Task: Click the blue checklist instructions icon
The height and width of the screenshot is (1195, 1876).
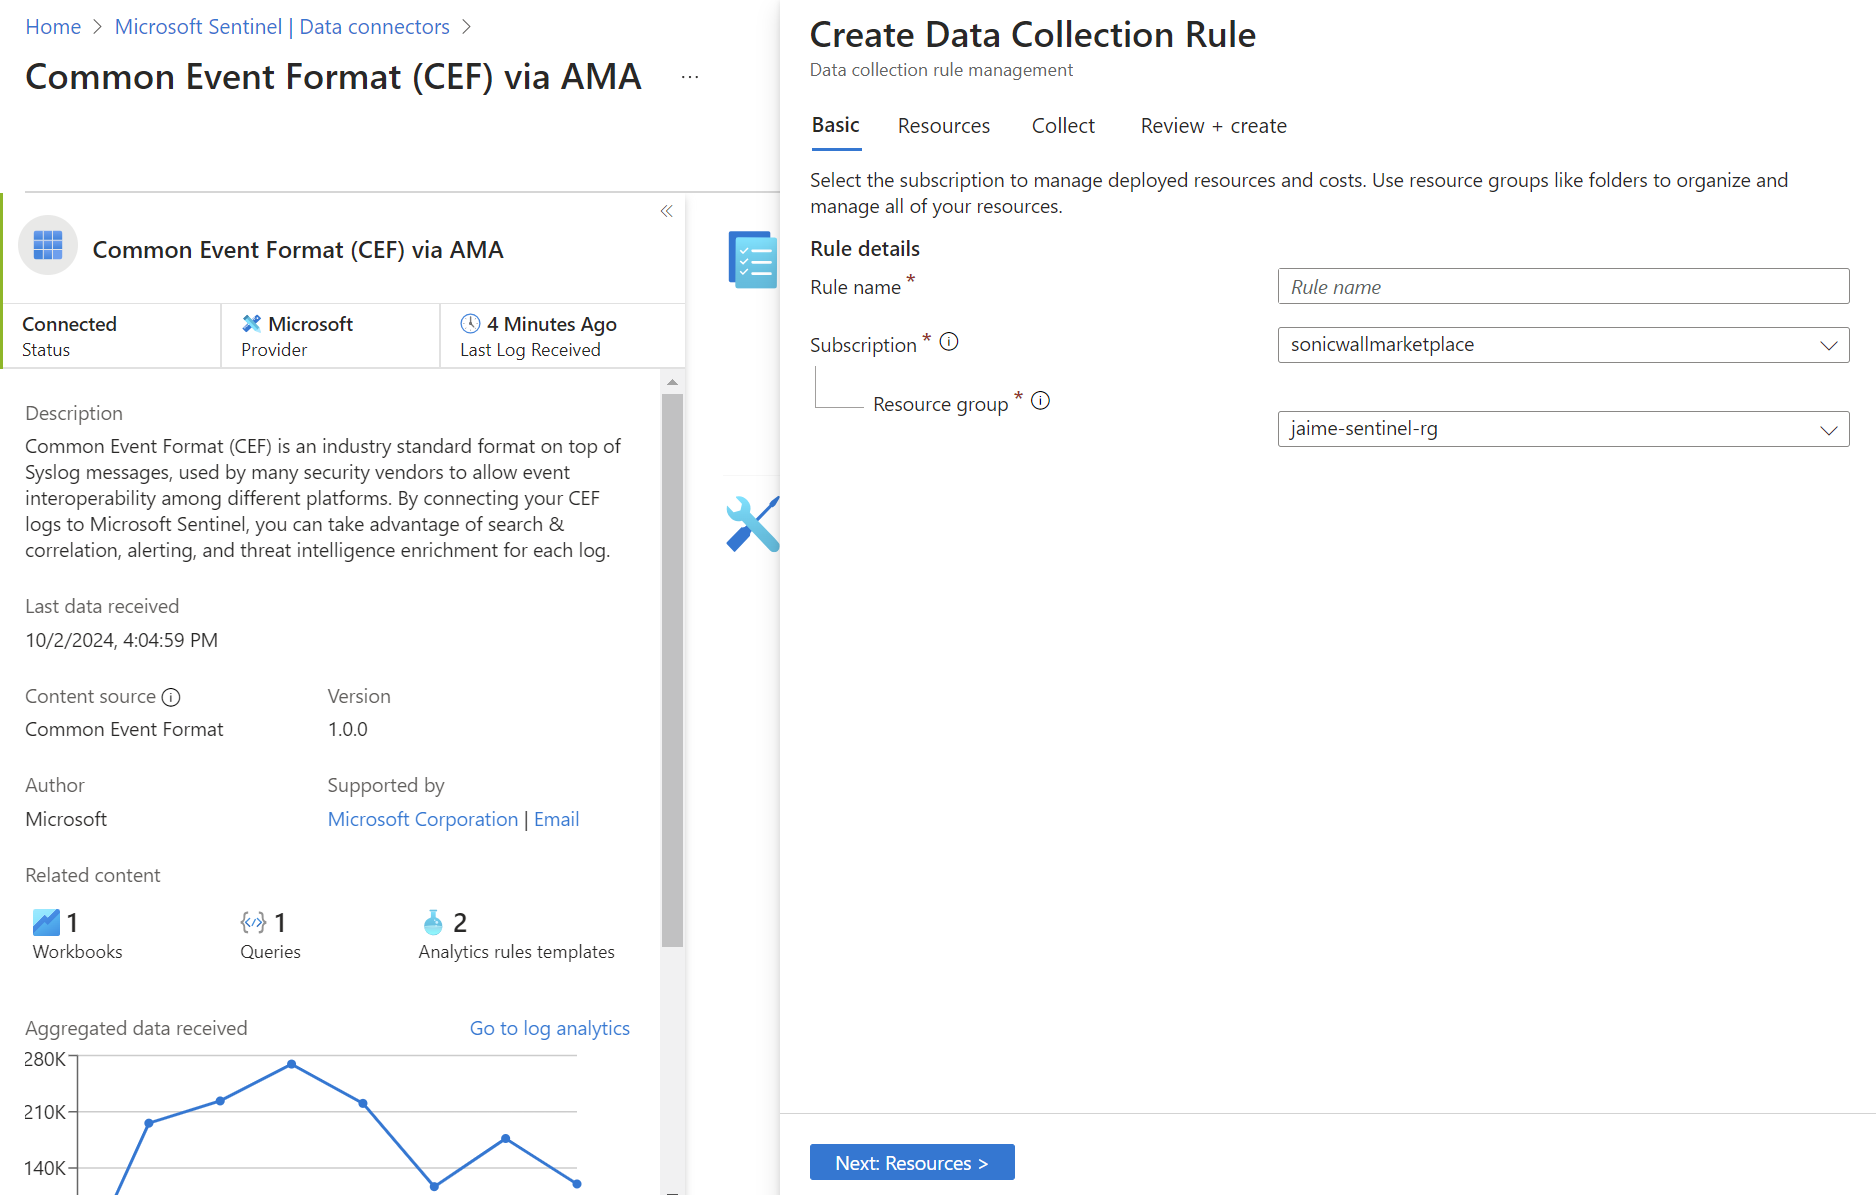Action: click(x=753, y=260)
